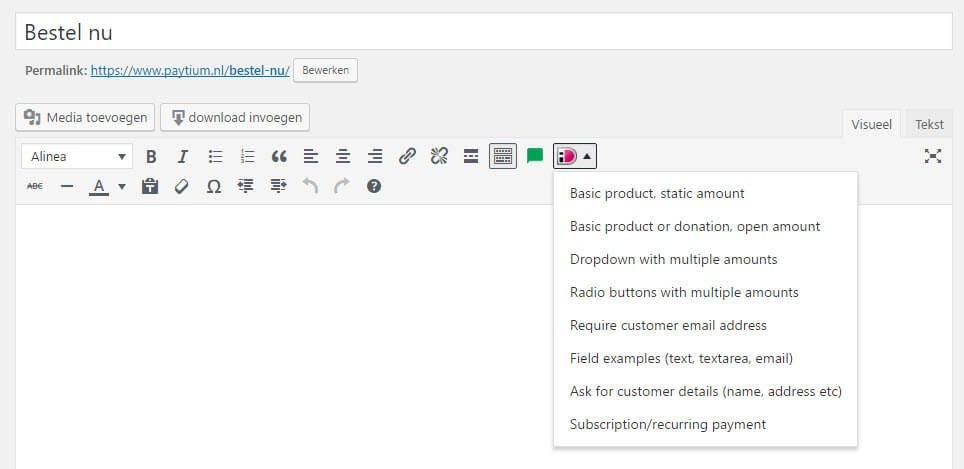Increase the indent
The width and height of the screenshot is (964, 469).
[278, 186]
